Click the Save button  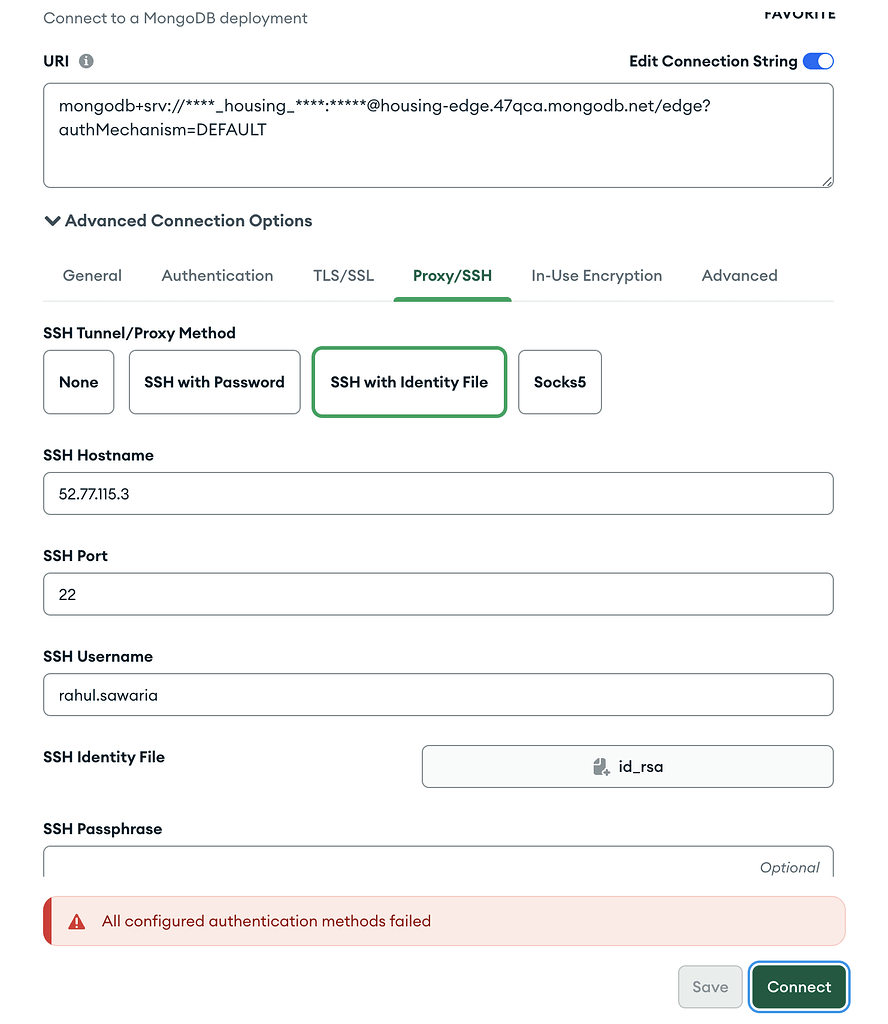point(710,987)
